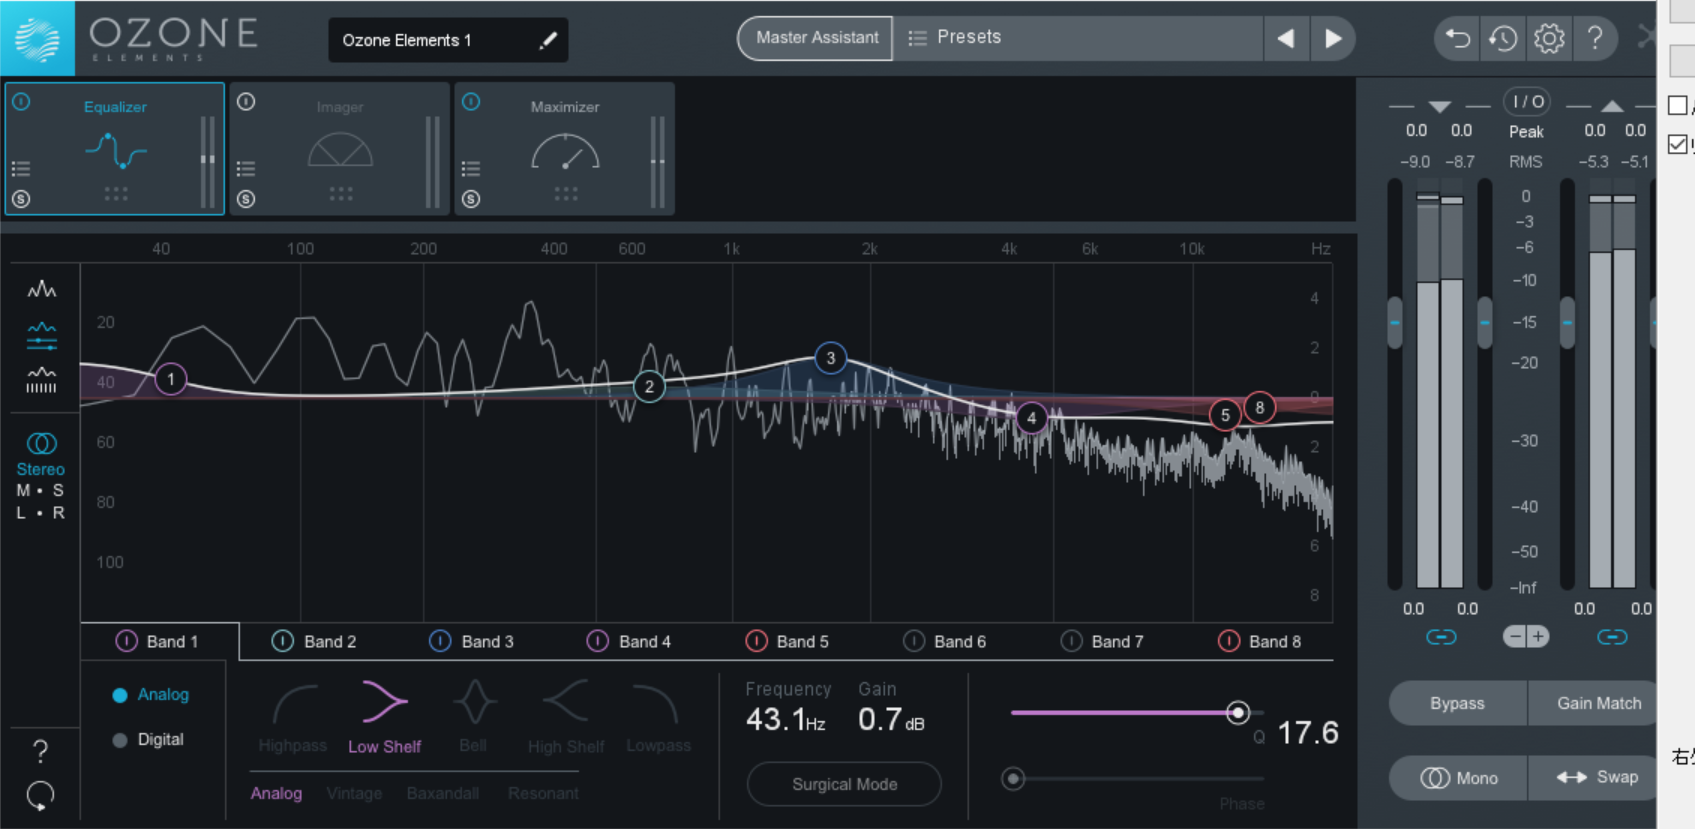Toggle Imager module power
The image size is (1695, 829).
pyautogui.click(x=246, y=102)
